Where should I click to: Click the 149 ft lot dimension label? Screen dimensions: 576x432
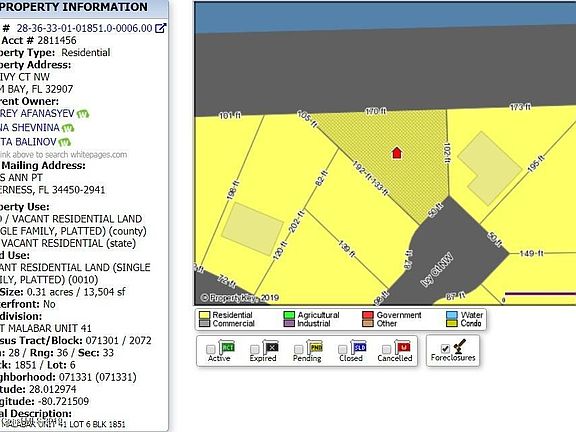[531, 253]
